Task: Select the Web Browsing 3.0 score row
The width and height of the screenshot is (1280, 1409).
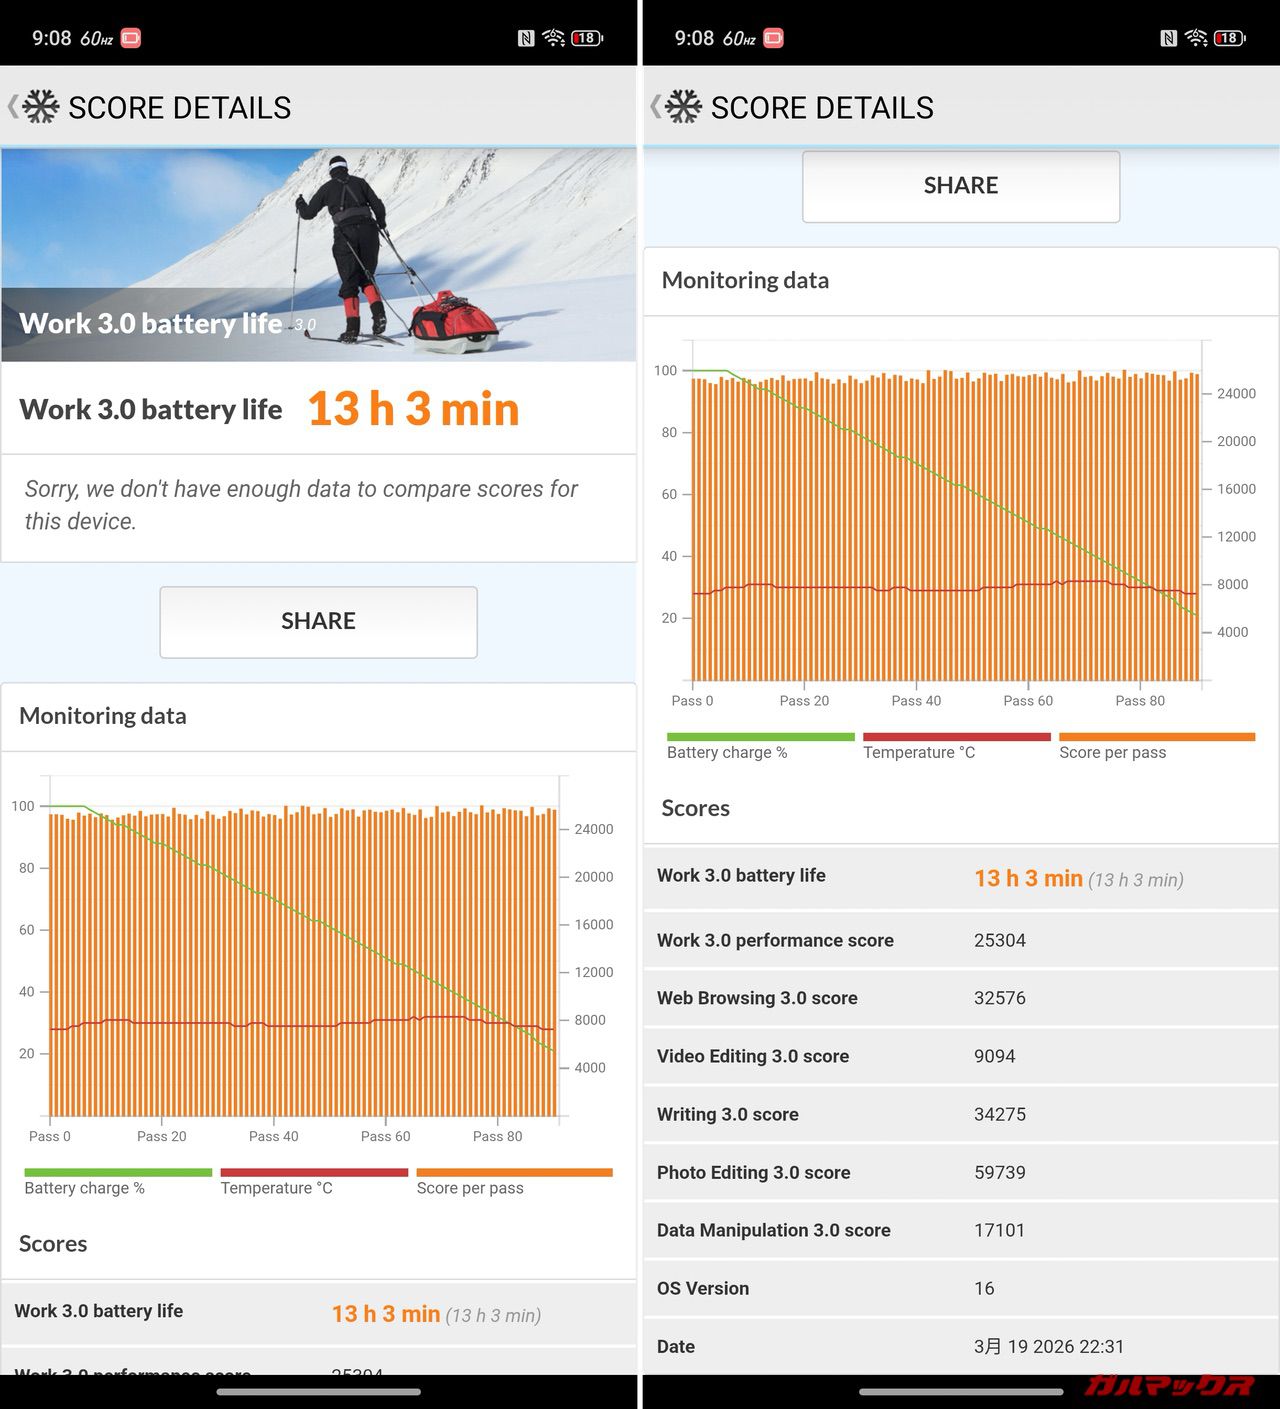Action: pyautogui.click(x=960, y=998)
